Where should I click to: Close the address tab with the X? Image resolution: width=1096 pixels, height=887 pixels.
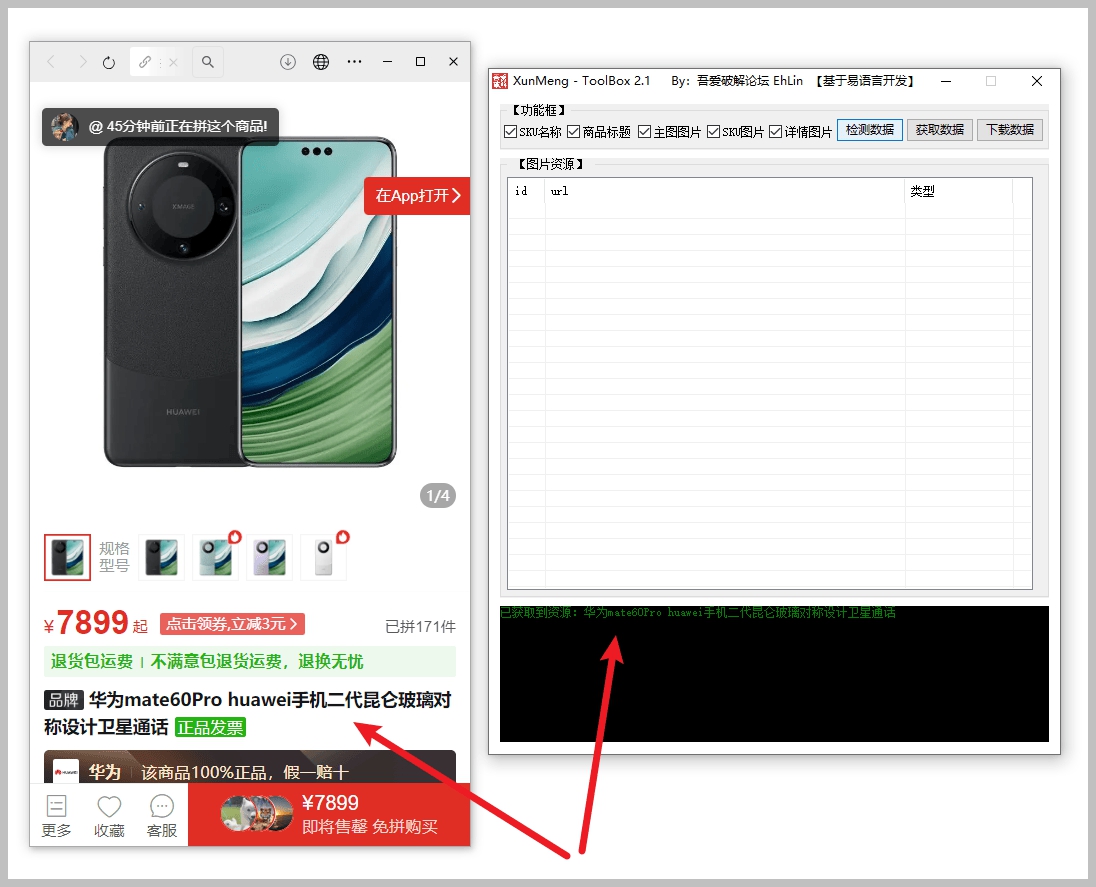click(x=173, y=62)
